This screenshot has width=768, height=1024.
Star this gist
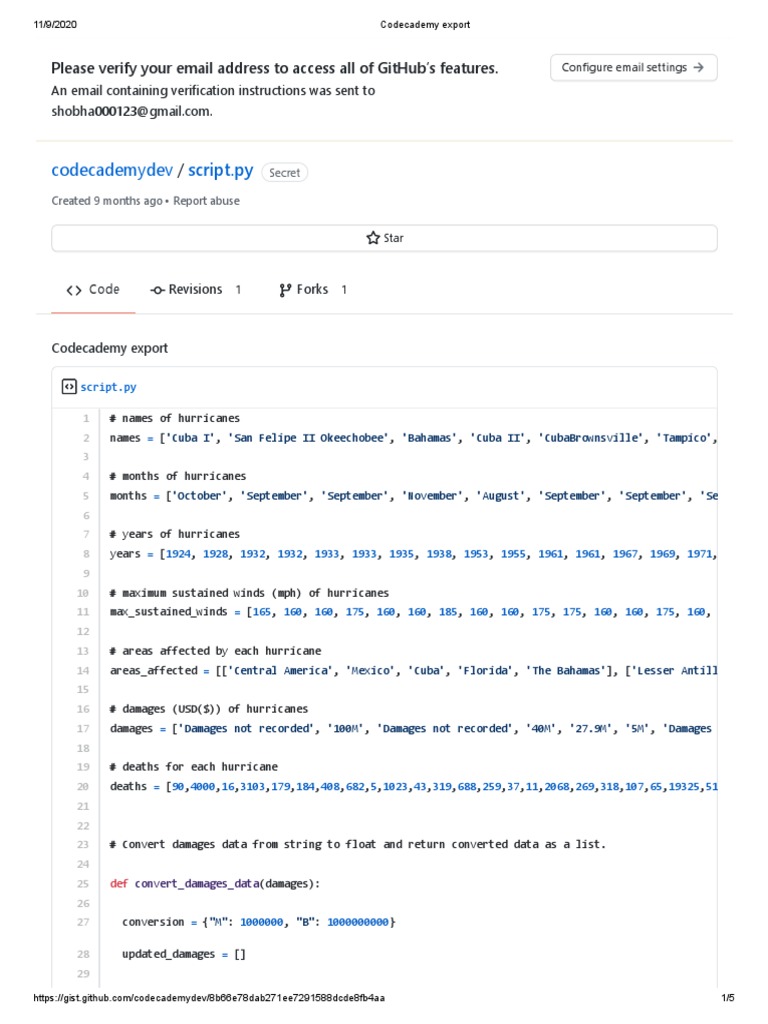coord(384,238)
